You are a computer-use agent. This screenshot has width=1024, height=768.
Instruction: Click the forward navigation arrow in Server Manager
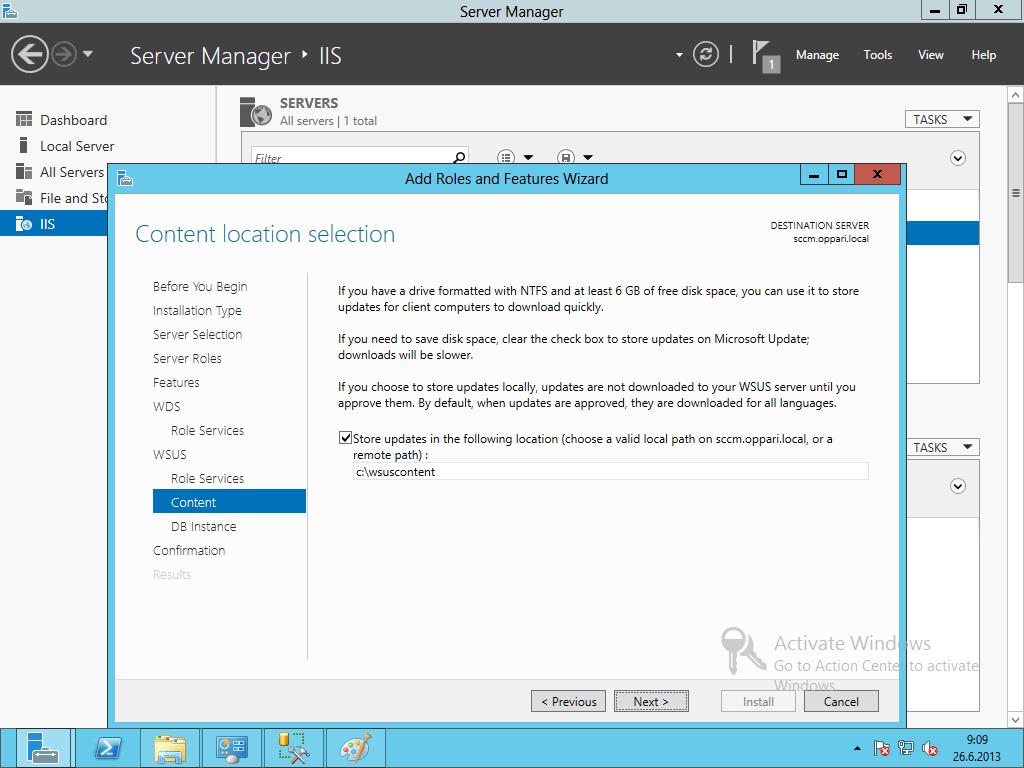pos(64,54)
